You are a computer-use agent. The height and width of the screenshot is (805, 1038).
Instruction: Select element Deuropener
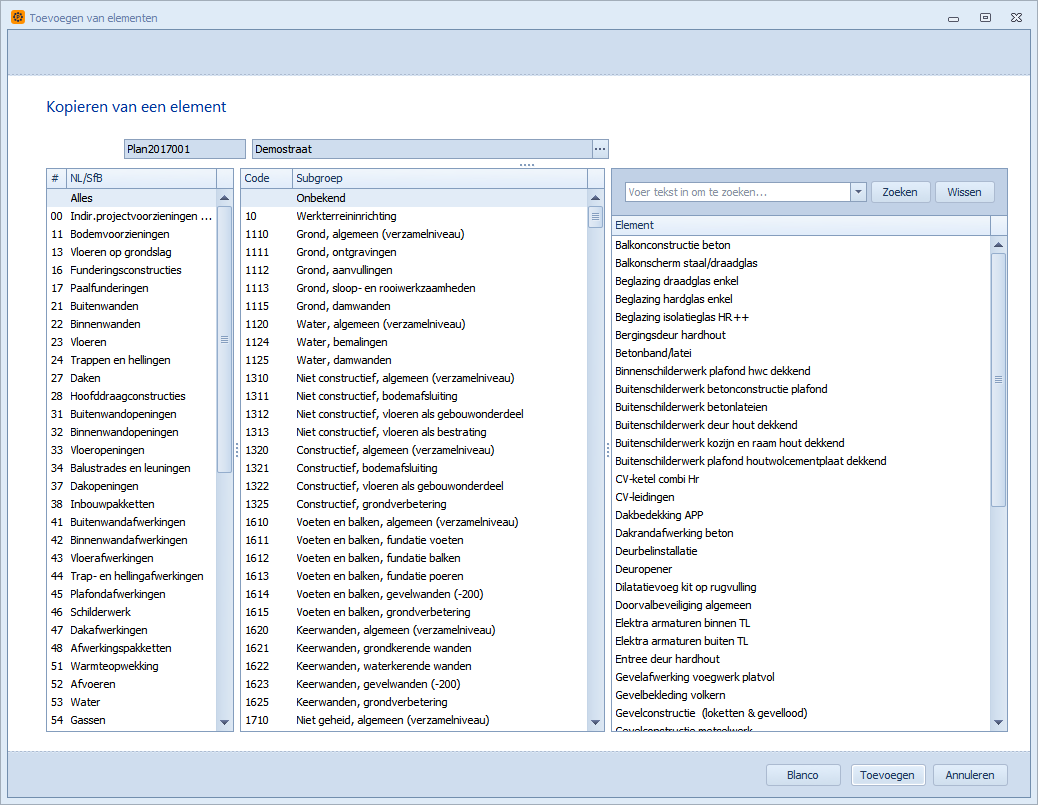tap(801, 569)
